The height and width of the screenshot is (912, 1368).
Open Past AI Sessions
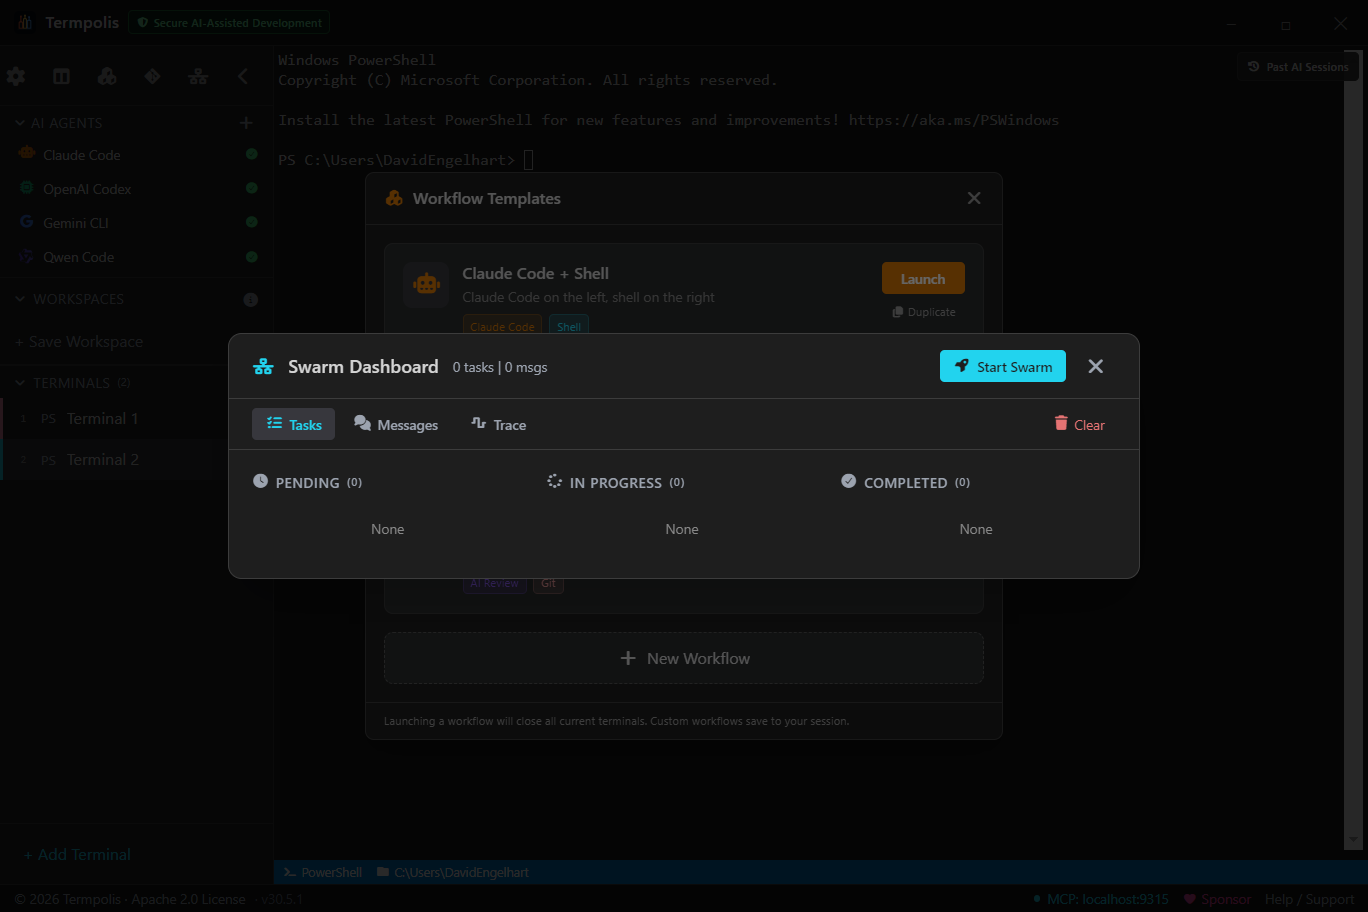click(x=1298, y=67)
